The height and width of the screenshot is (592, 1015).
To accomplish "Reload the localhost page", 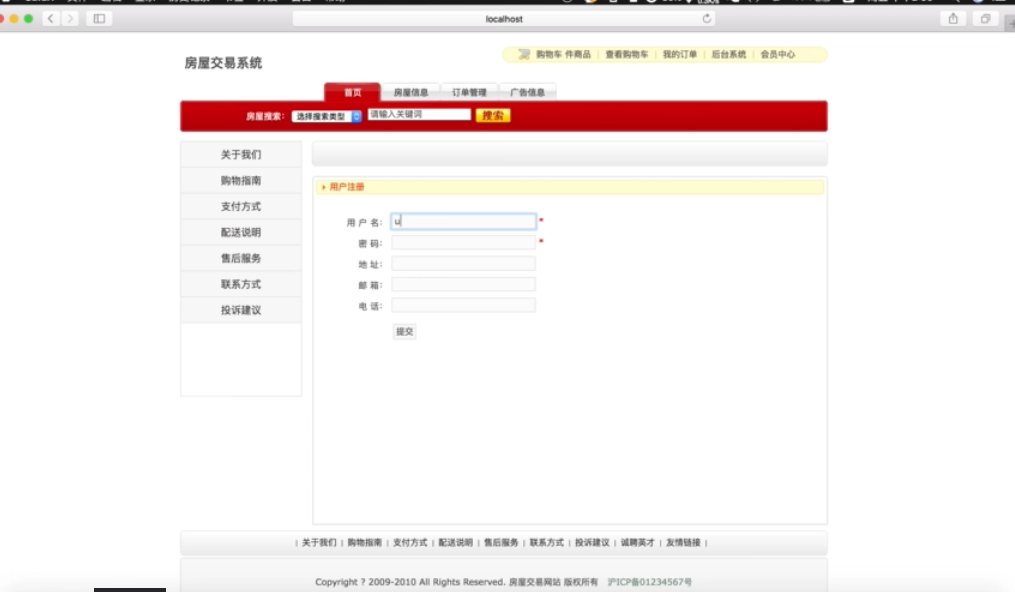I will pyautogui.click(x=706, y=19).
